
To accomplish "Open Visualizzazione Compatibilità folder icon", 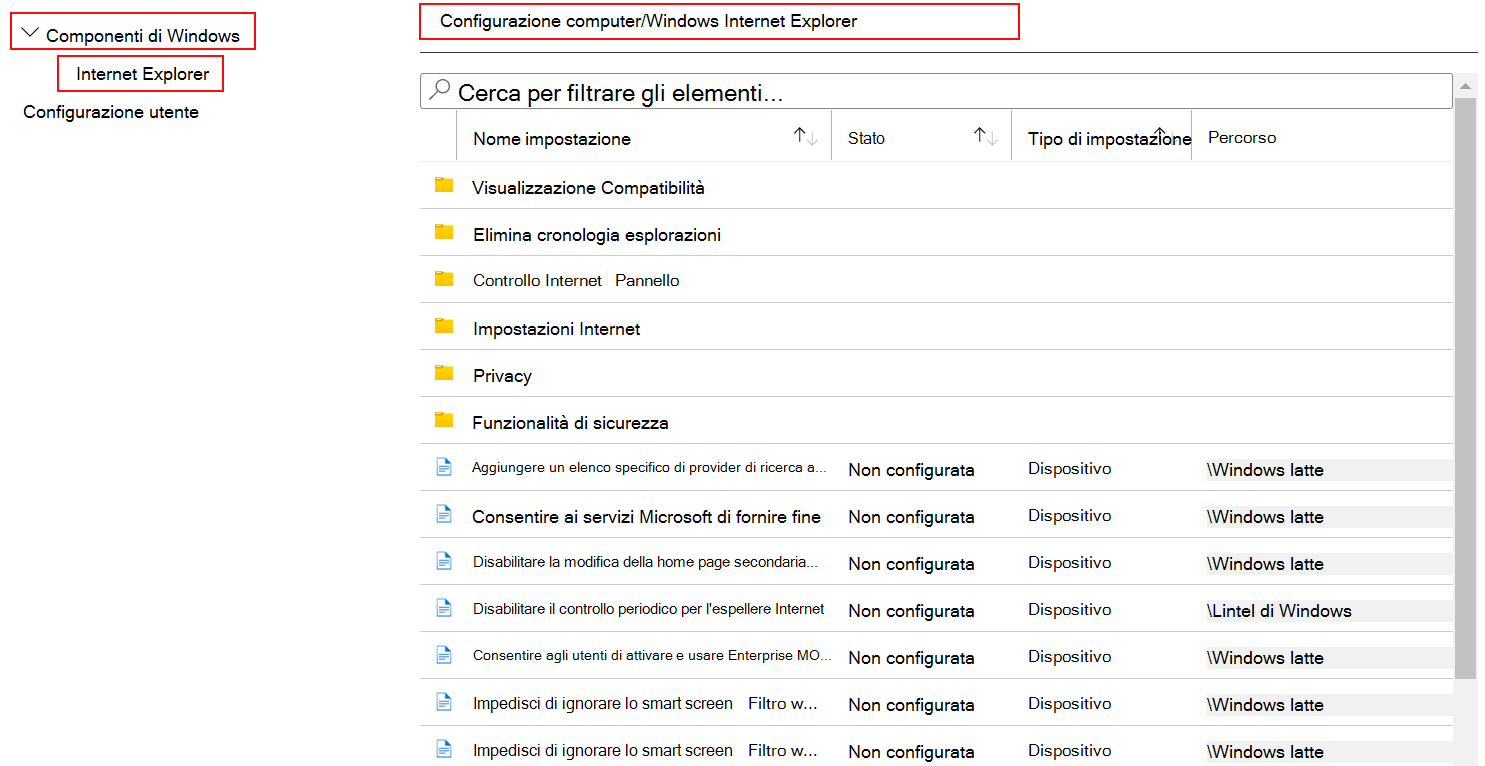I will 444,185.
